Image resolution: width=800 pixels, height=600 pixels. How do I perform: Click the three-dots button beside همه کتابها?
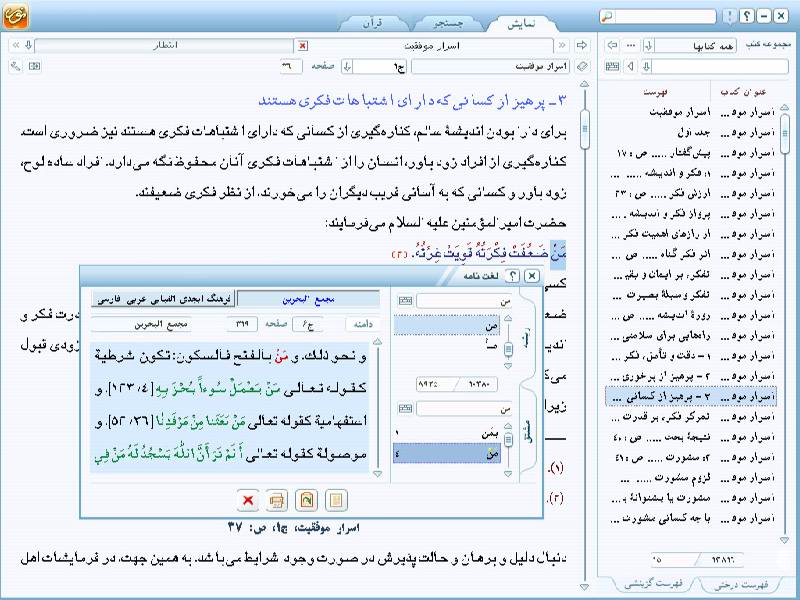631,45
